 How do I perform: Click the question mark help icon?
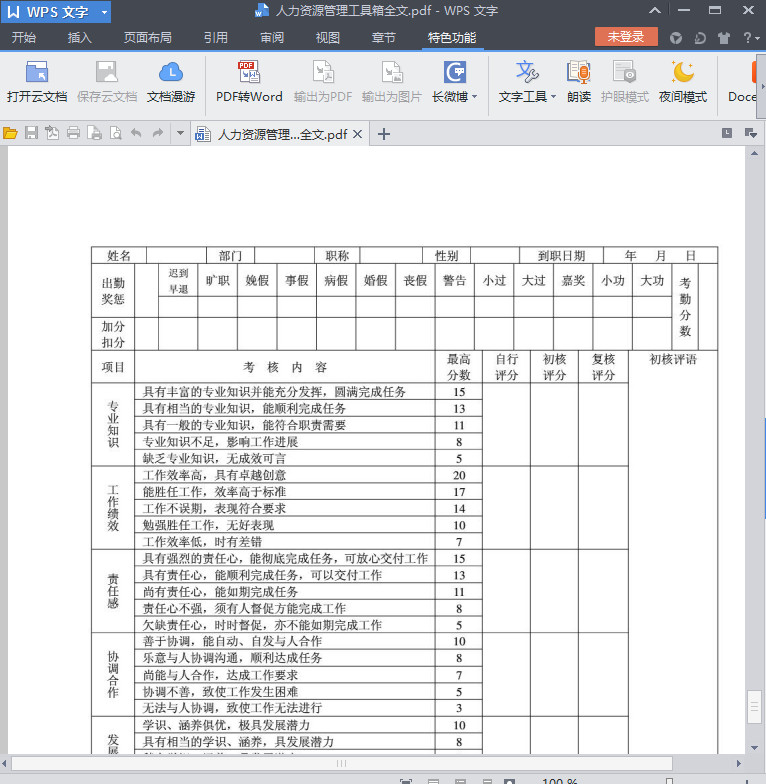pyautogui.click(x=747, y=38)
